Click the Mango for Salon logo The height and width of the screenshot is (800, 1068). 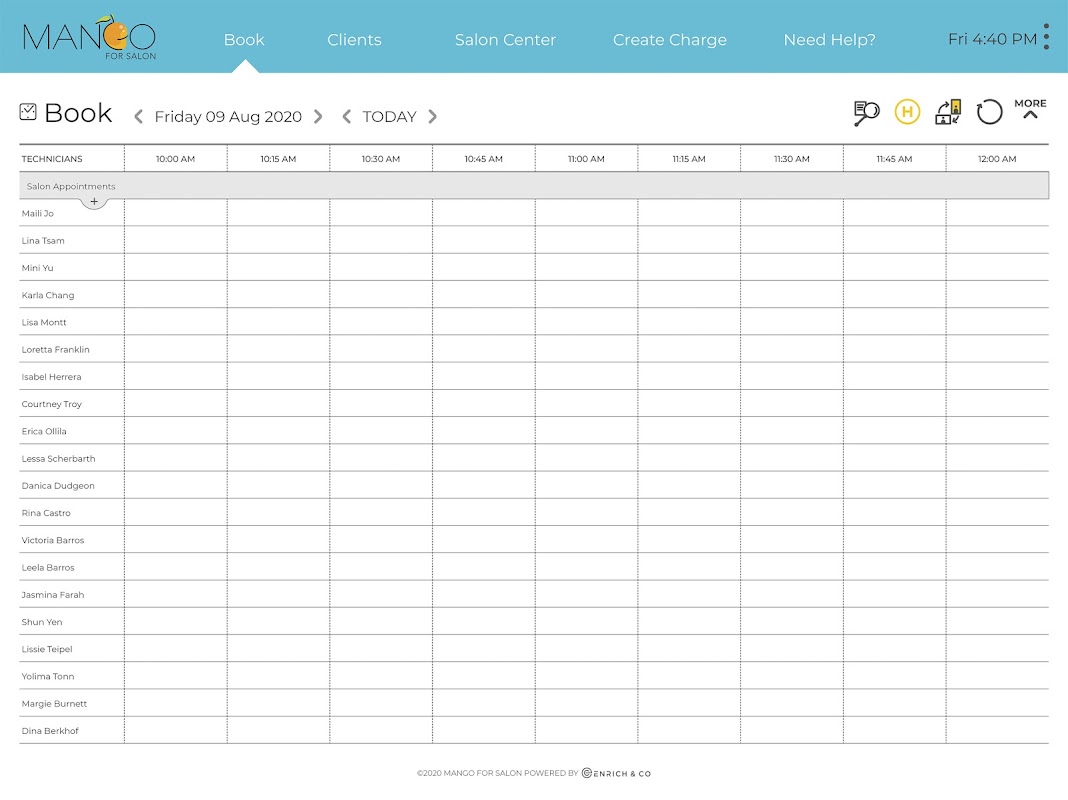coord(89,37)
